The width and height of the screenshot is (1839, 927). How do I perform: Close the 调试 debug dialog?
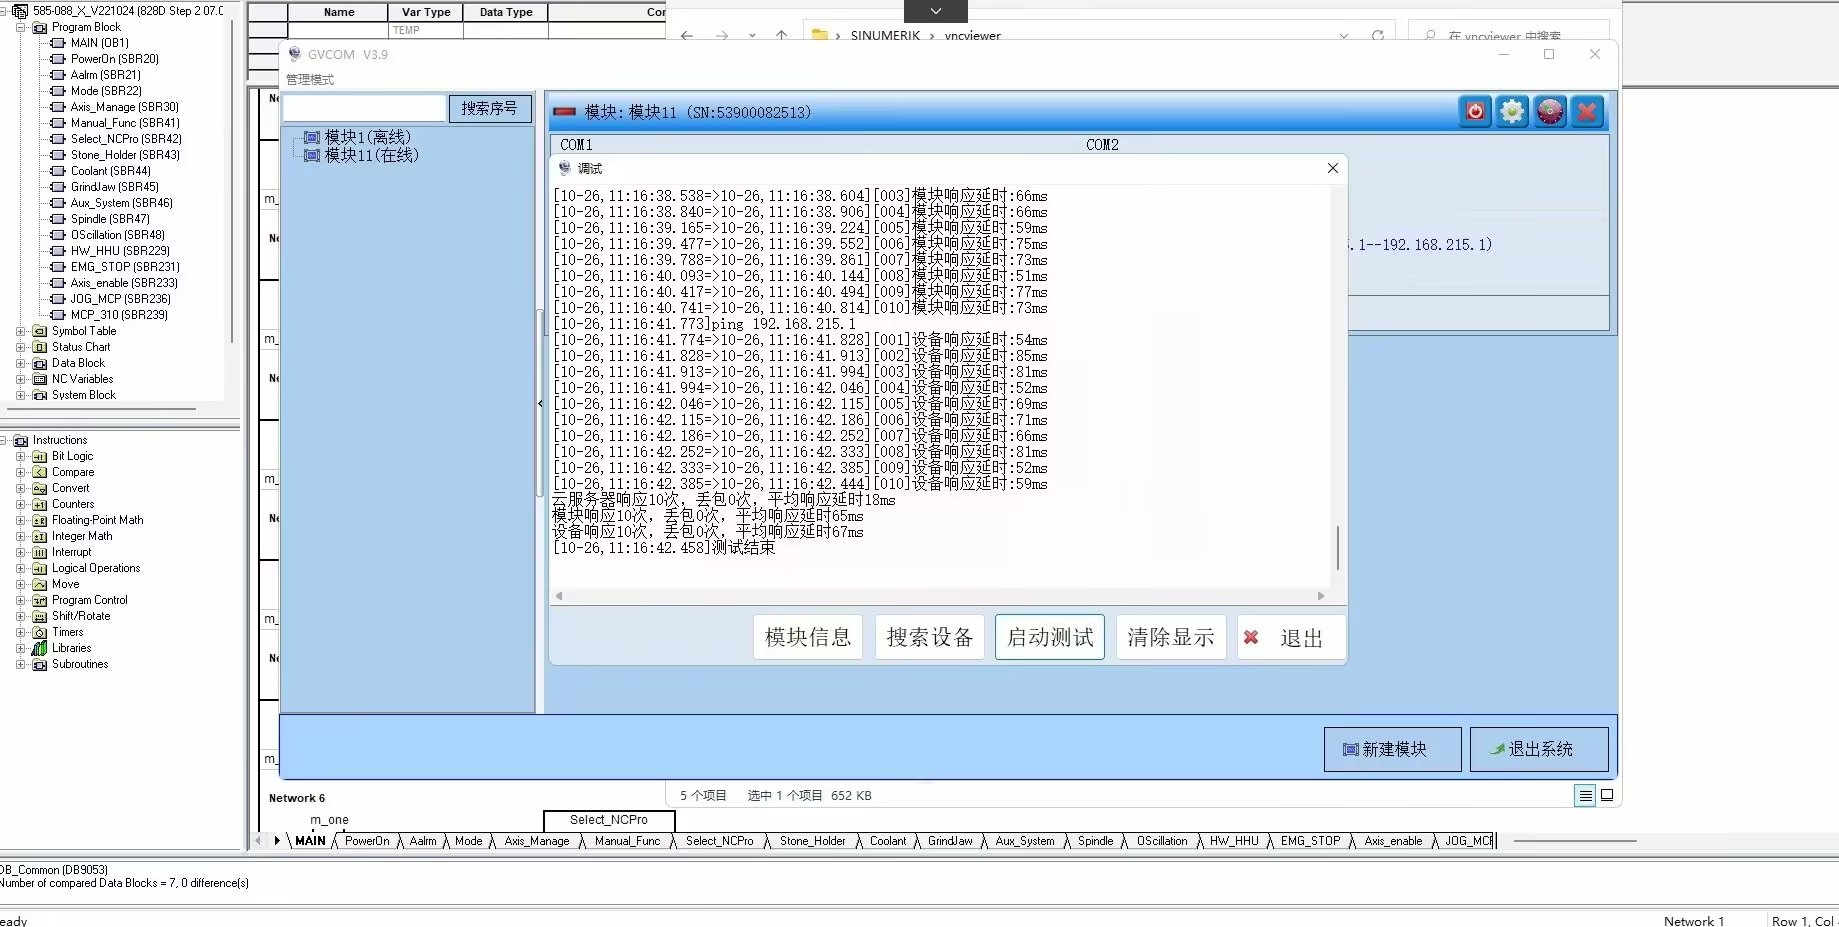point(1332,168)
